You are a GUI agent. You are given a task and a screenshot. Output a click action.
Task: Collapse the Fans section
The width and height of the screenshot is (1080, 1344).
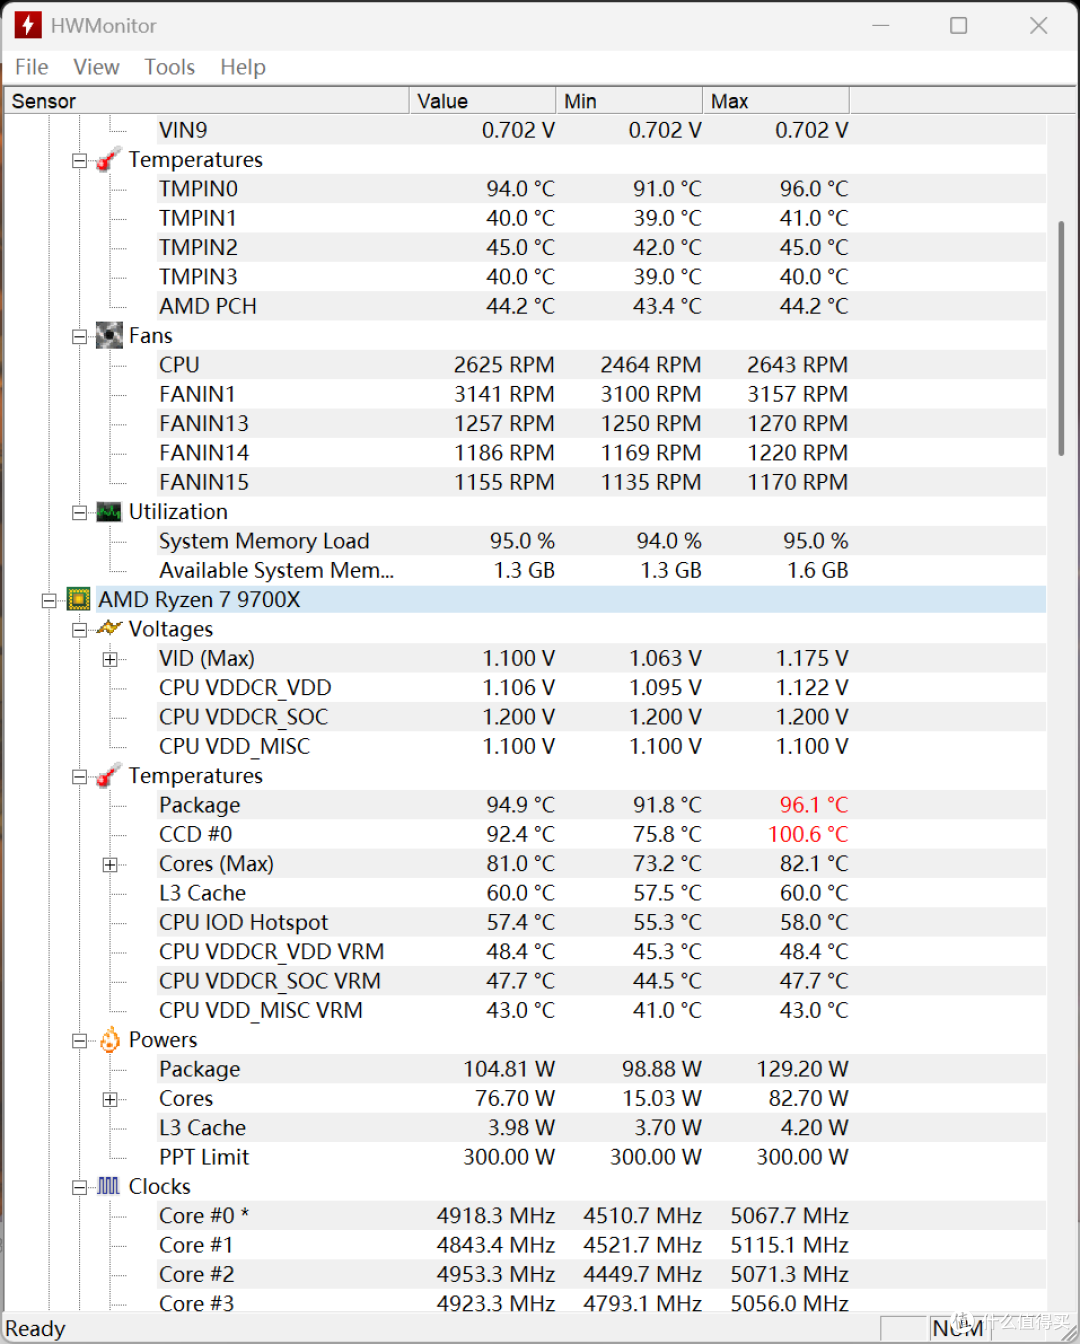79,337
